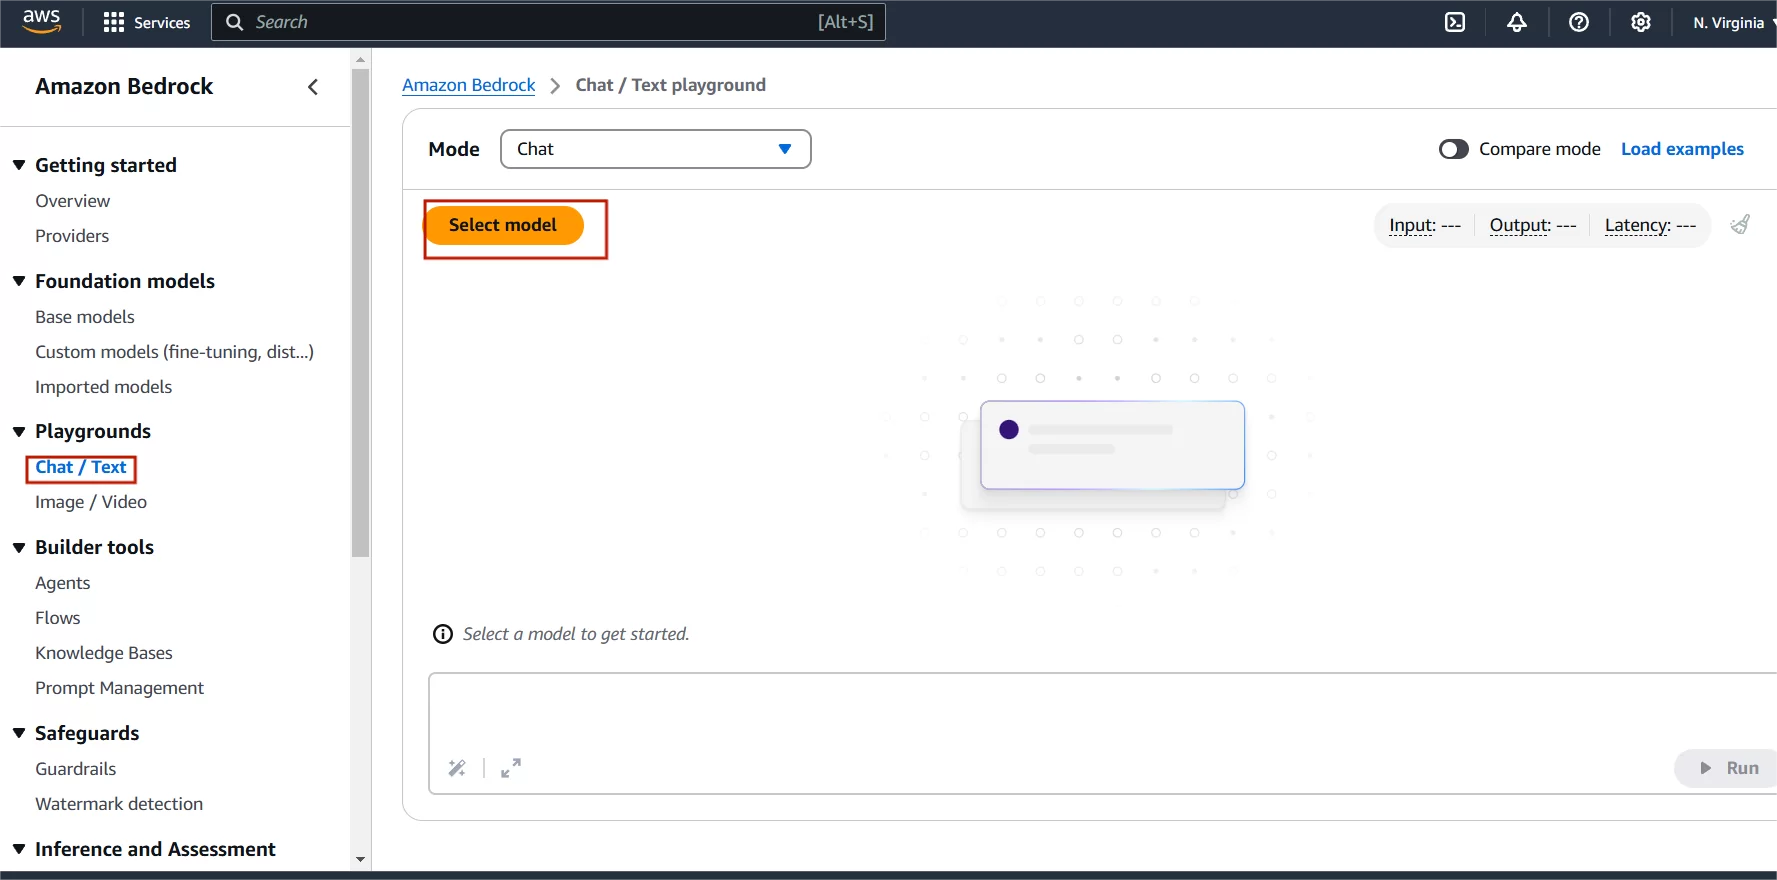Viewport: 1777px width, 880px height.
Task: Open Base models
Action: click(85, 317)
